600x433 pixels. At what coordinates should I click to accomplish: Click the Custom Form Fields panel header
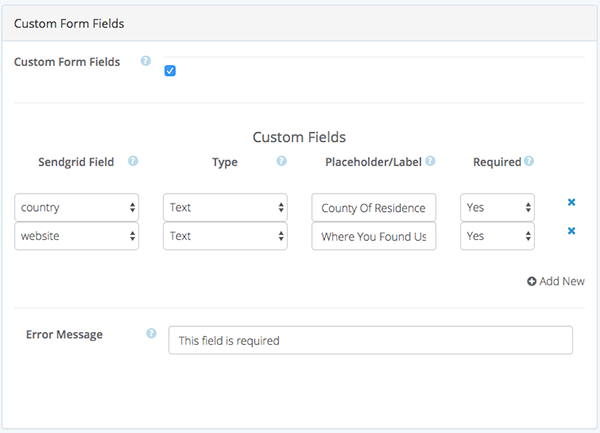299,23
